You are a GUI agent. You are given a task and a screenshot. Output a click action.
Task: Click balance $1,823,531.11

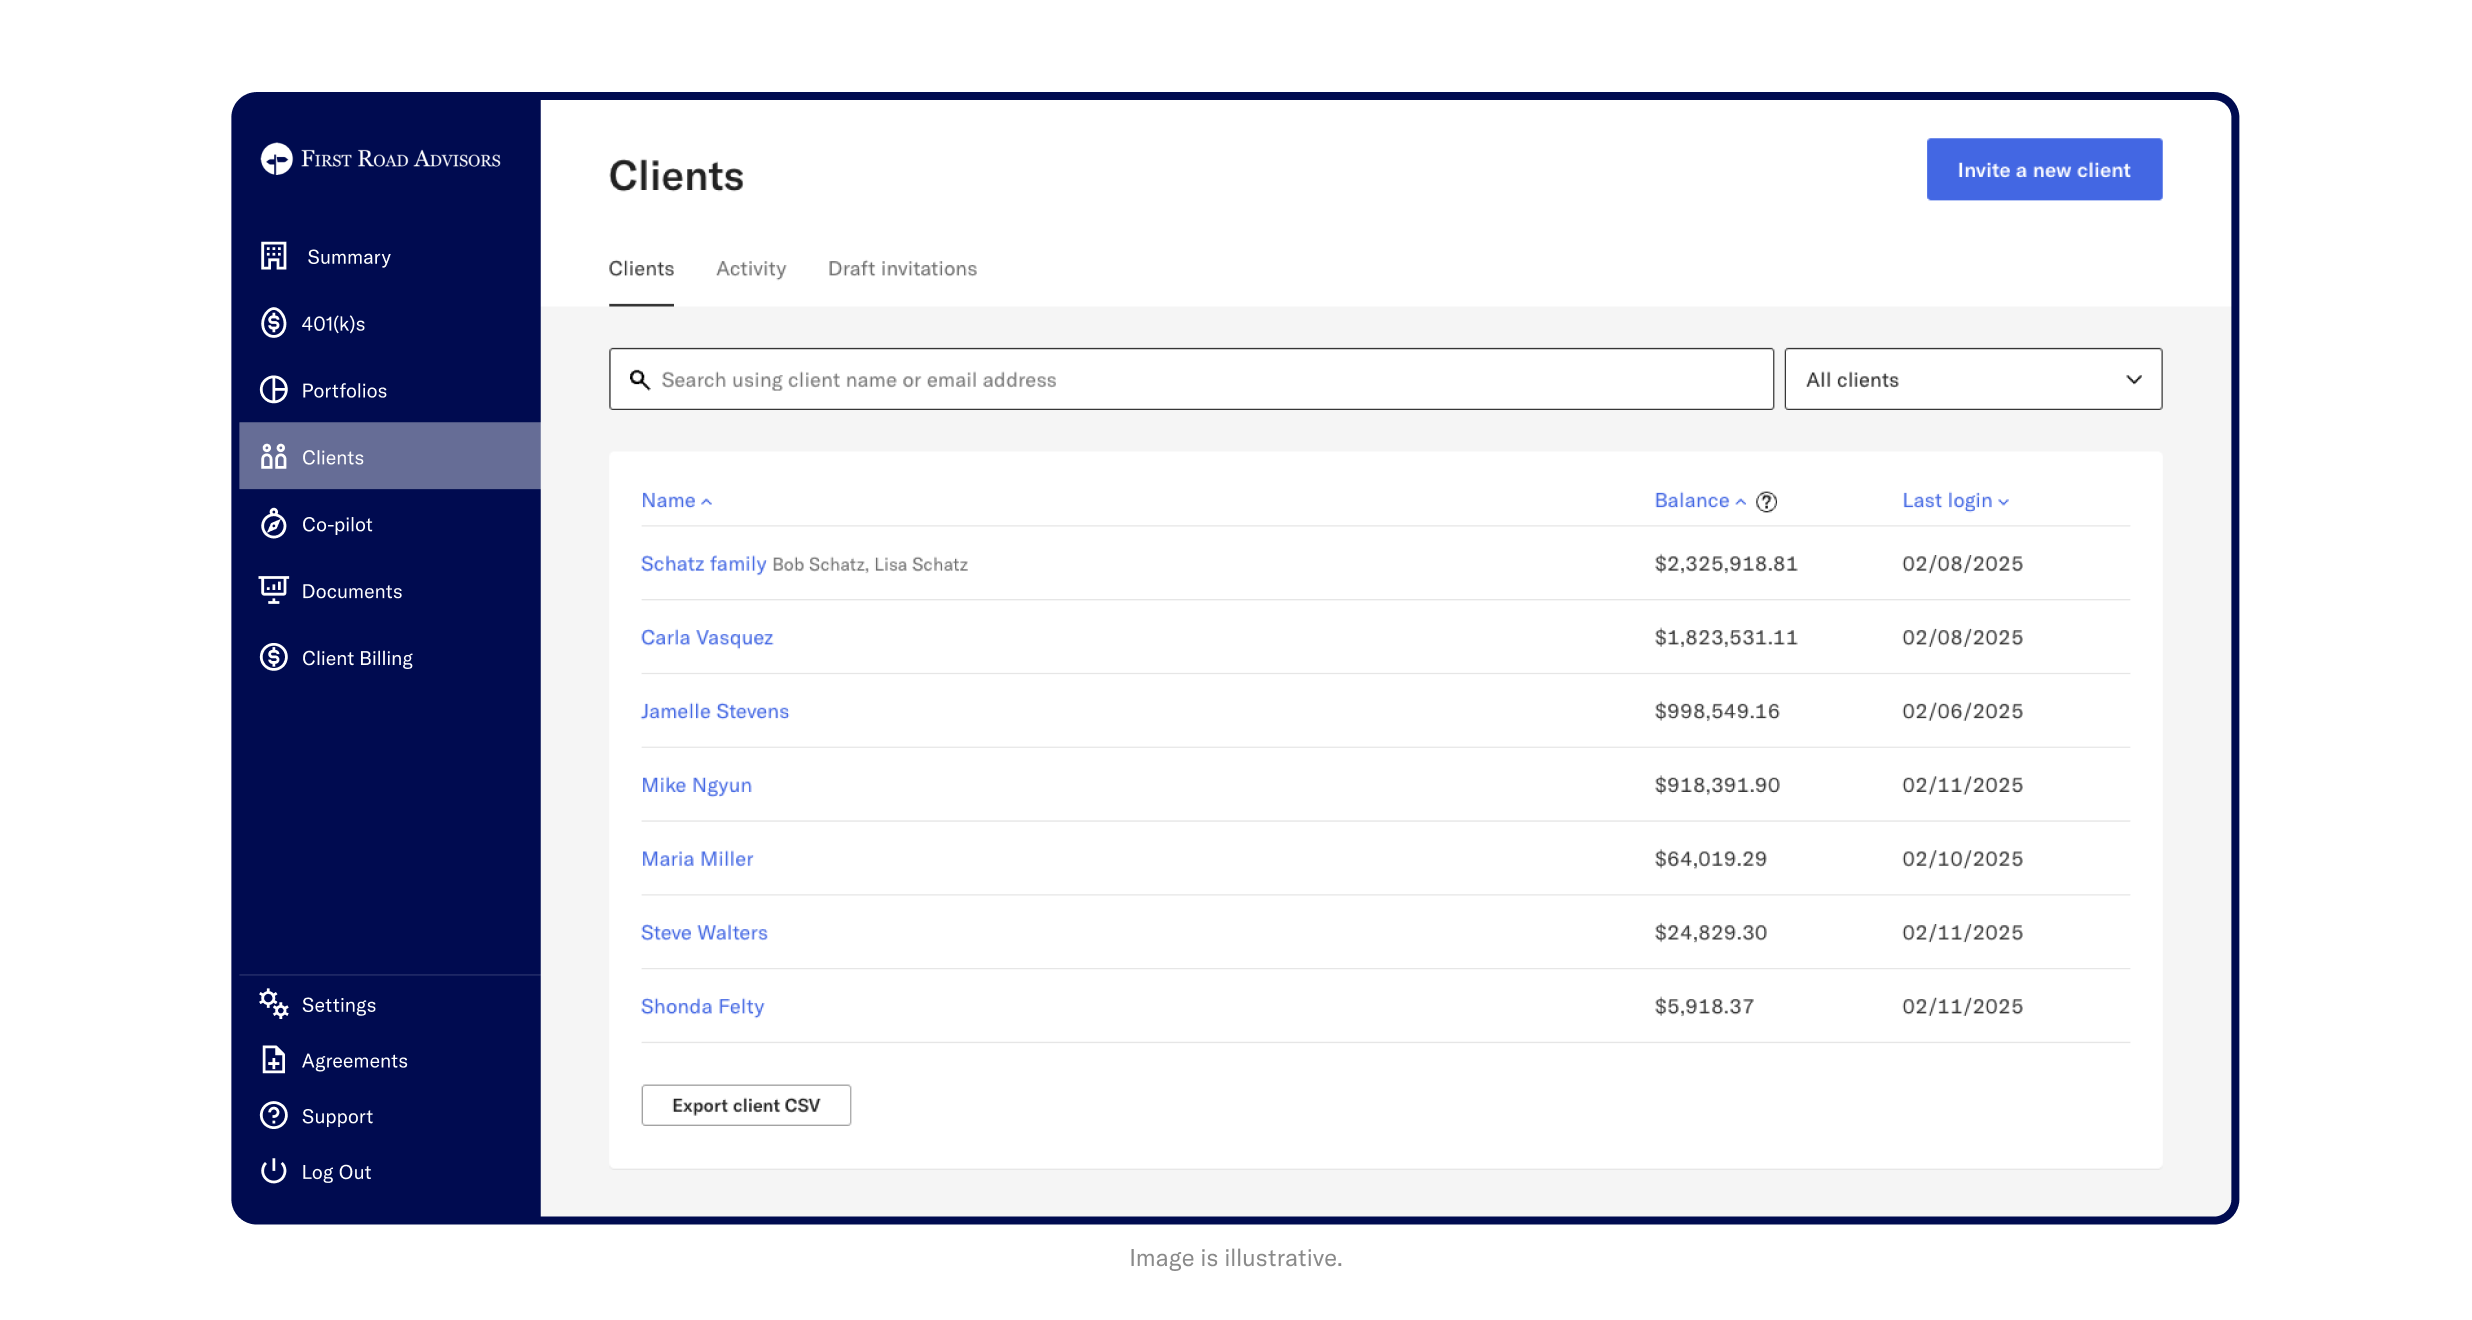(x=1726, y=637)
